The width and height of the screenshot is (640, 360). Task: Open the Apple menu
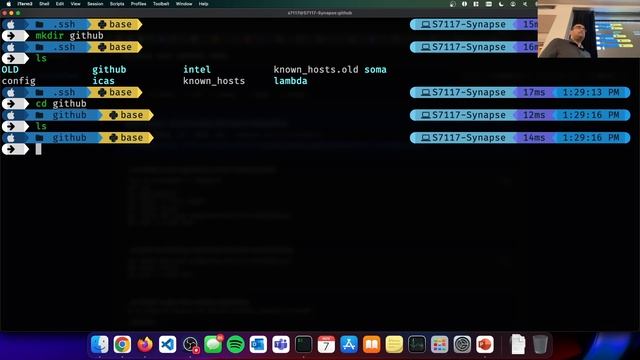coord(9,4)
